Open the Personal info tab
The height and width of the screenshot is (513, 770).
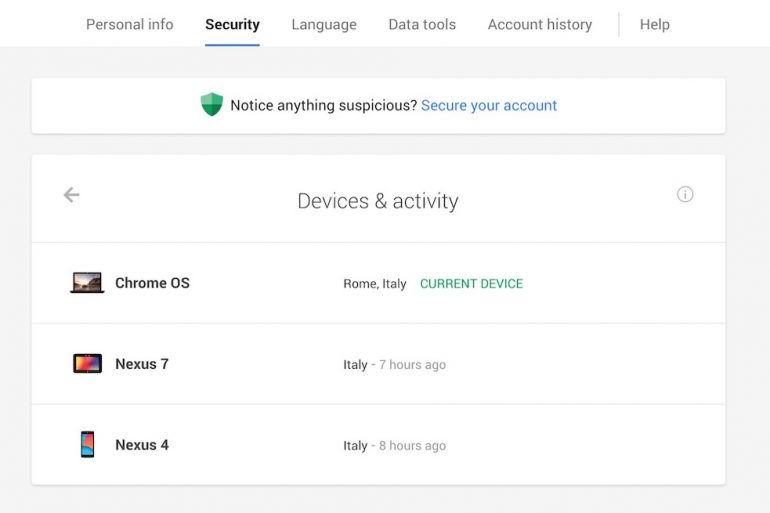pos(129,24)
